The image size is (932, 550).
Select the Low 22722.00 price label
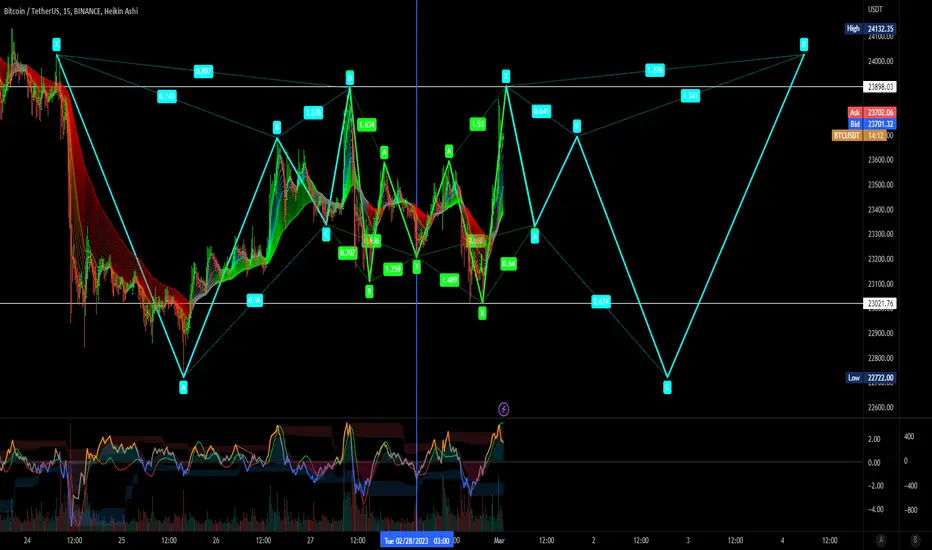870,378
